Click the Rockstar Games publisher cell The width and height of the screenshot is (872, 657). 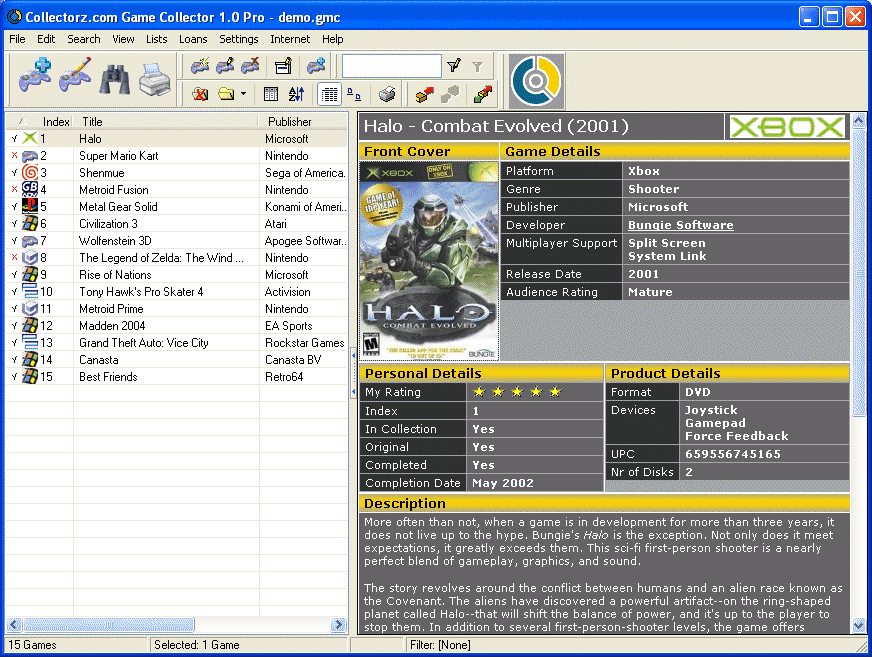pos(304,343)
